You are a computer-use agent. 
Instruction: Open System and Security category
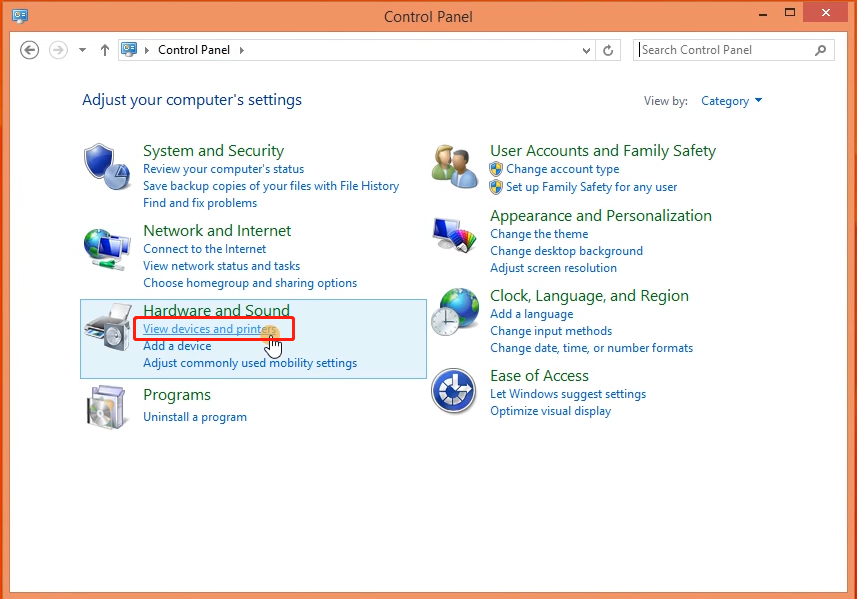click(214, 151)
